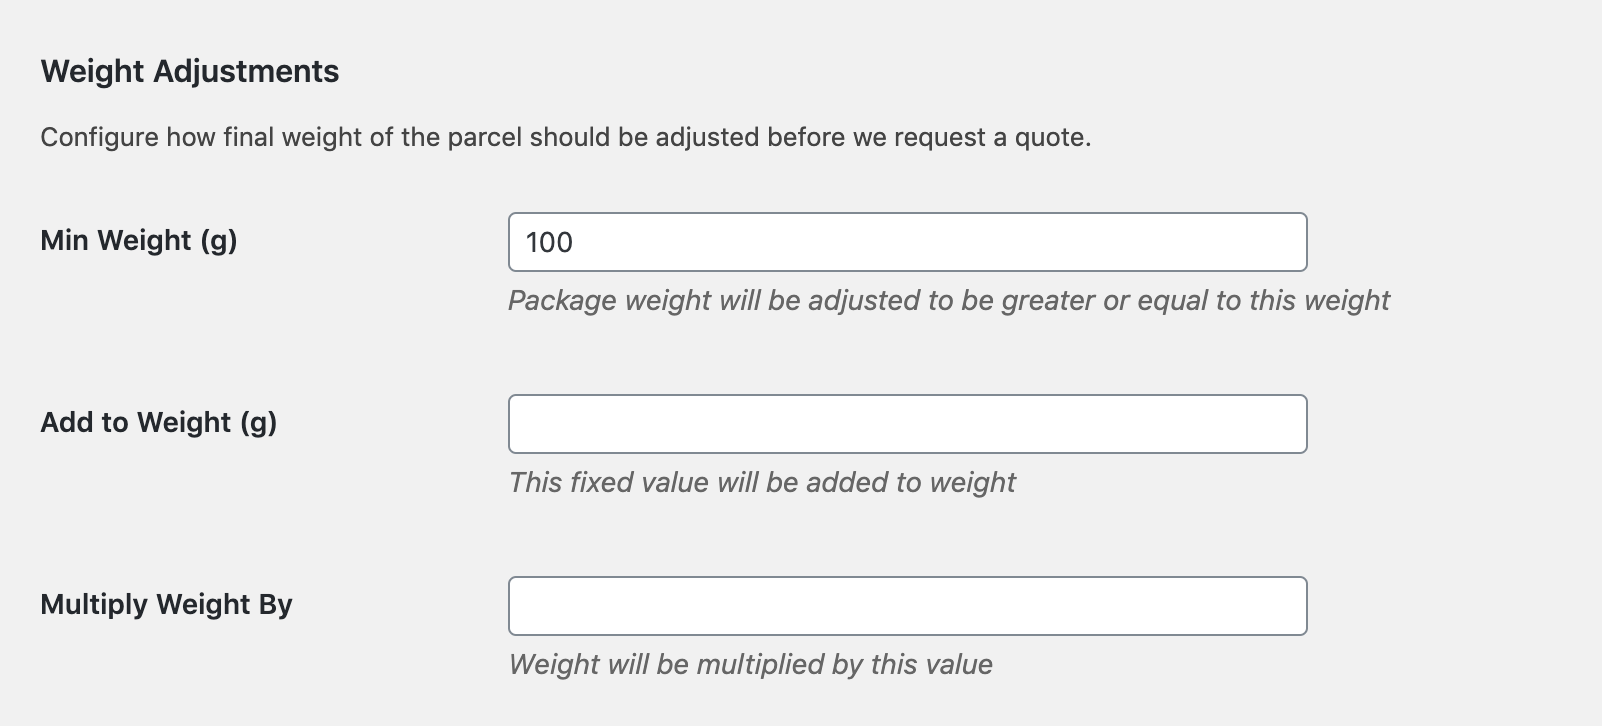Click the Multiply Weight By label
The height and width of the screenshot is (726, 1602).
(166, 605)
